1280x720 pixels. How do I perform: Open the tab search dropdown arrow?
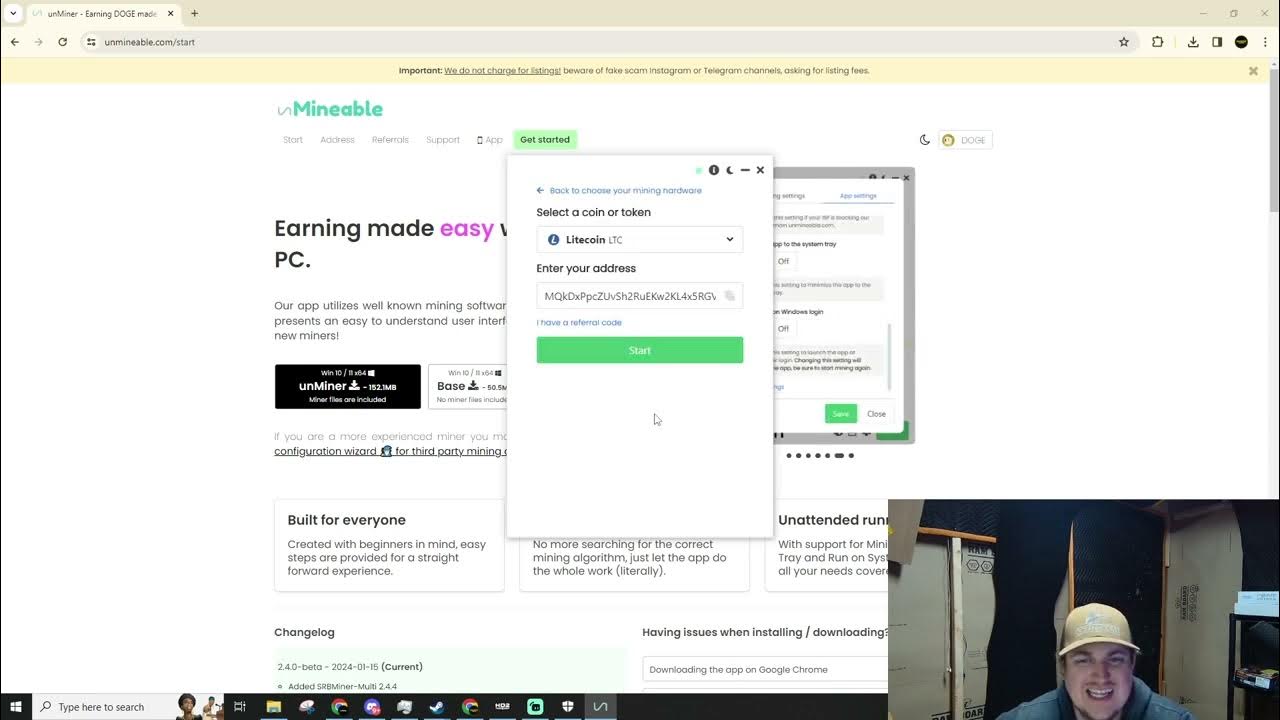(x=13, y=14)
